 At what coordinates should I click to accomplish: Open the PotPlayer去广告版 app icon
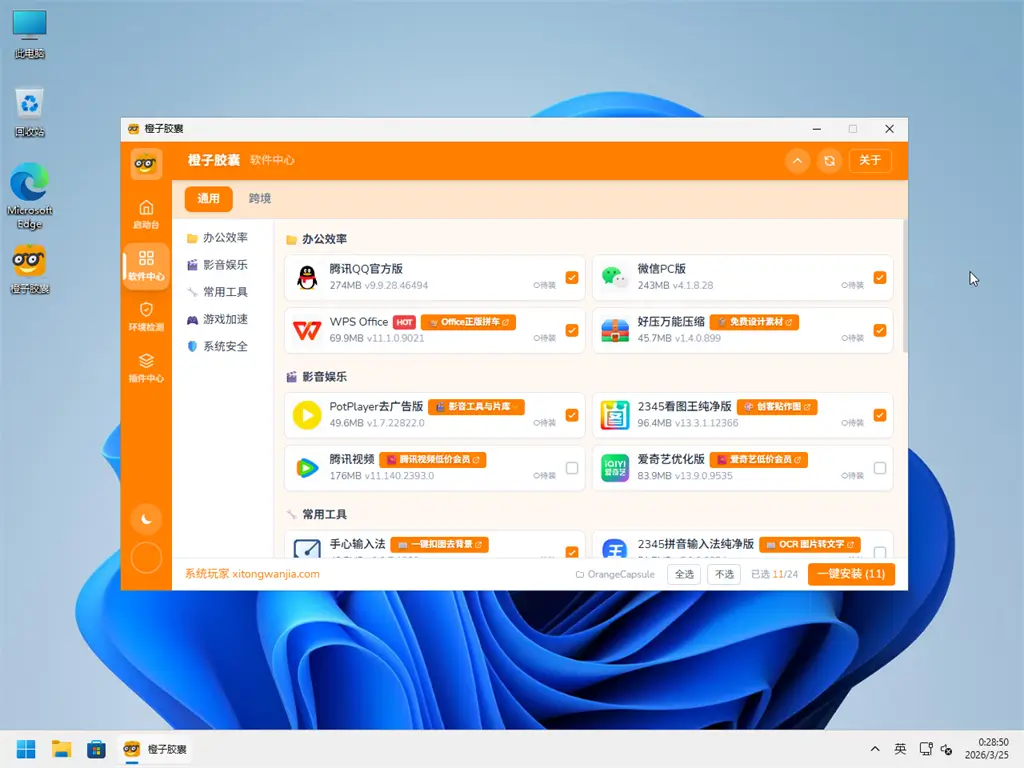305,415
